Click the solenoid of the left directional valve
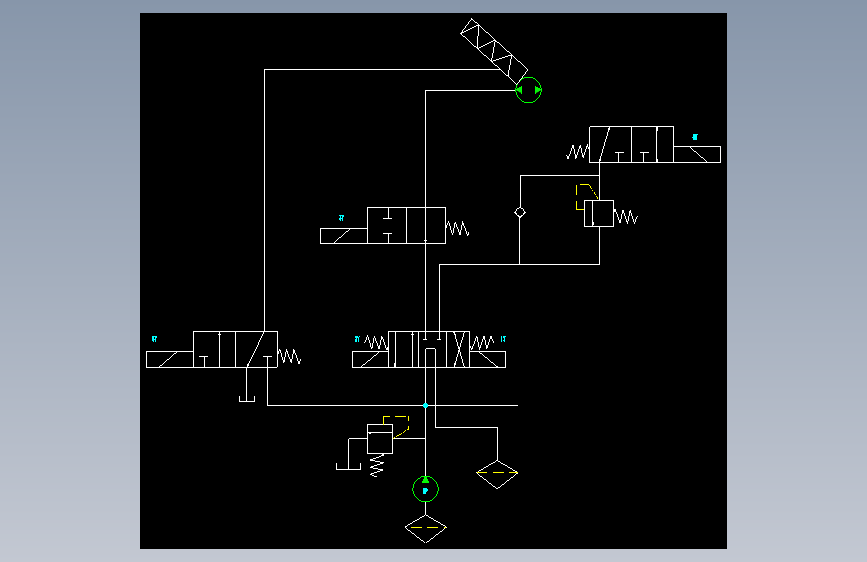867x562 pixels. click(x=169, y=360)
